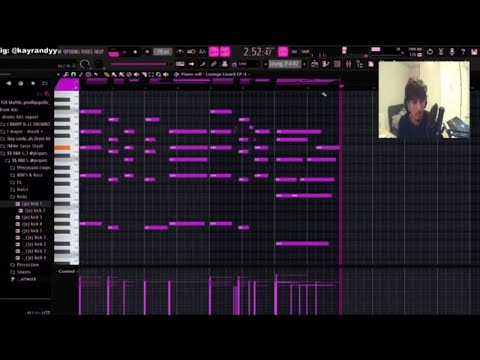Expand the Hats+ folder in browser
The height and width of the screenshot is (360, 480).
(22, 189)
